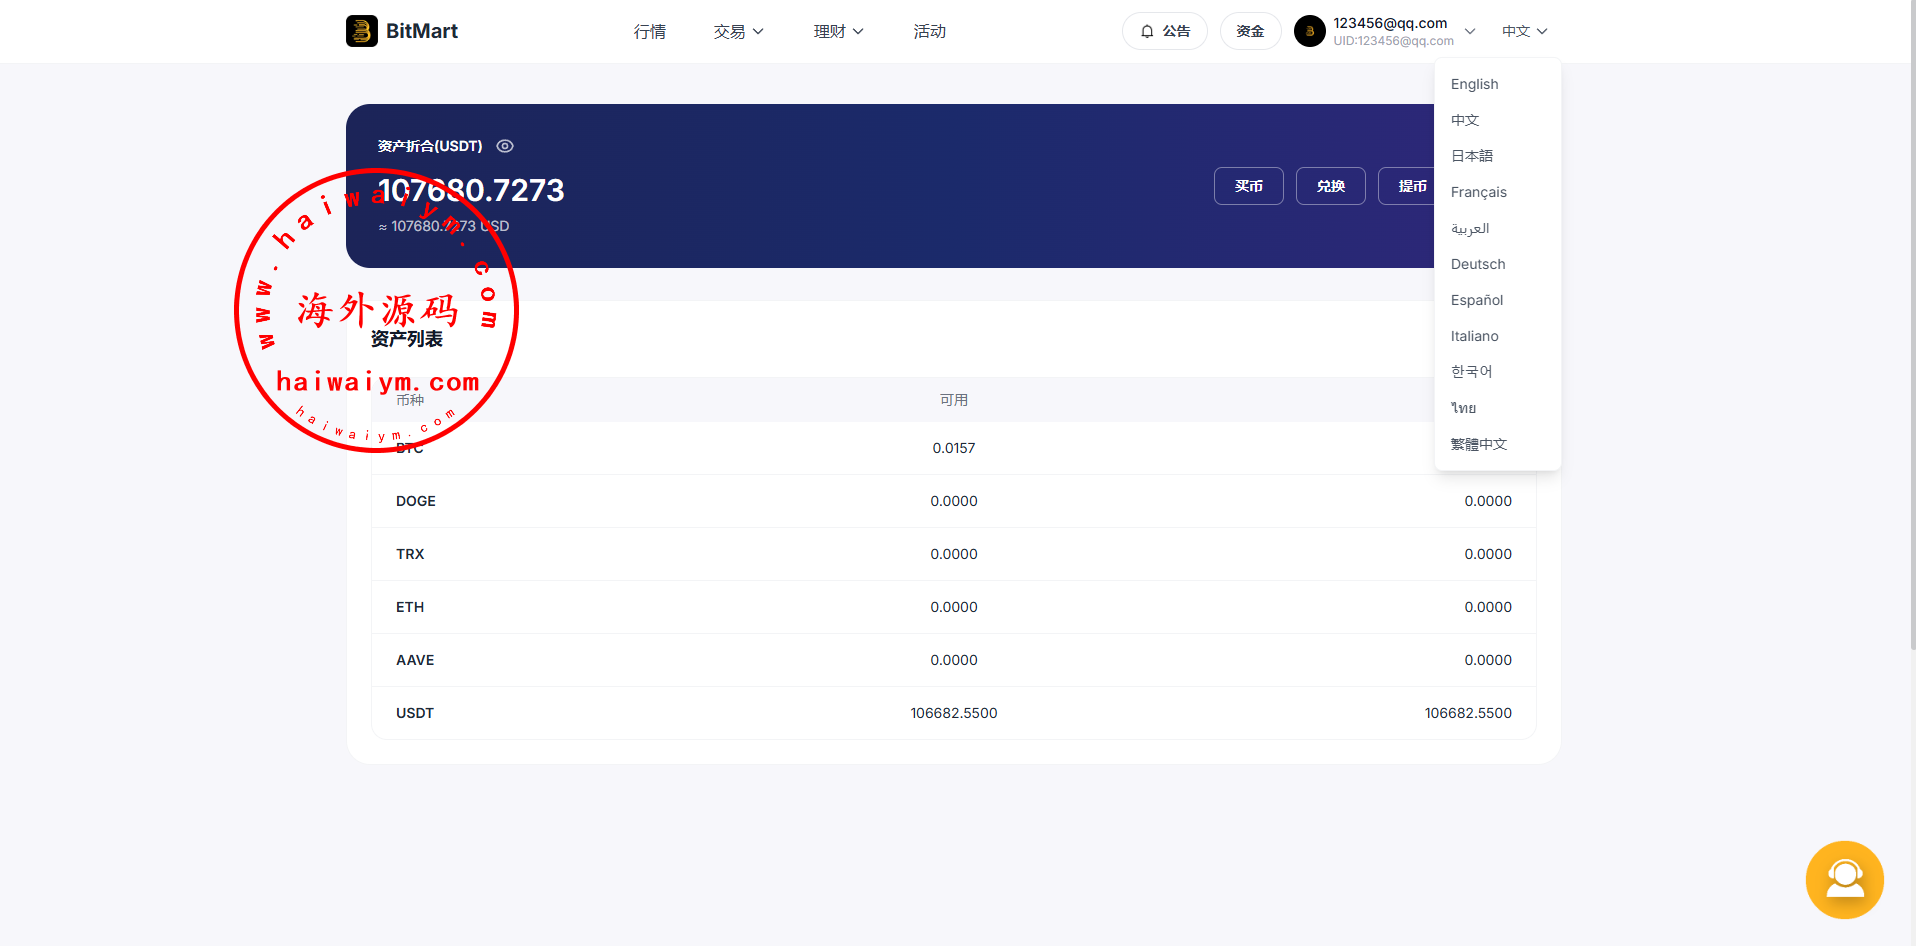Toggle asset balance visibility eye icon
The height and width of the screenshot is (946, 1916).
pos(505,146)
